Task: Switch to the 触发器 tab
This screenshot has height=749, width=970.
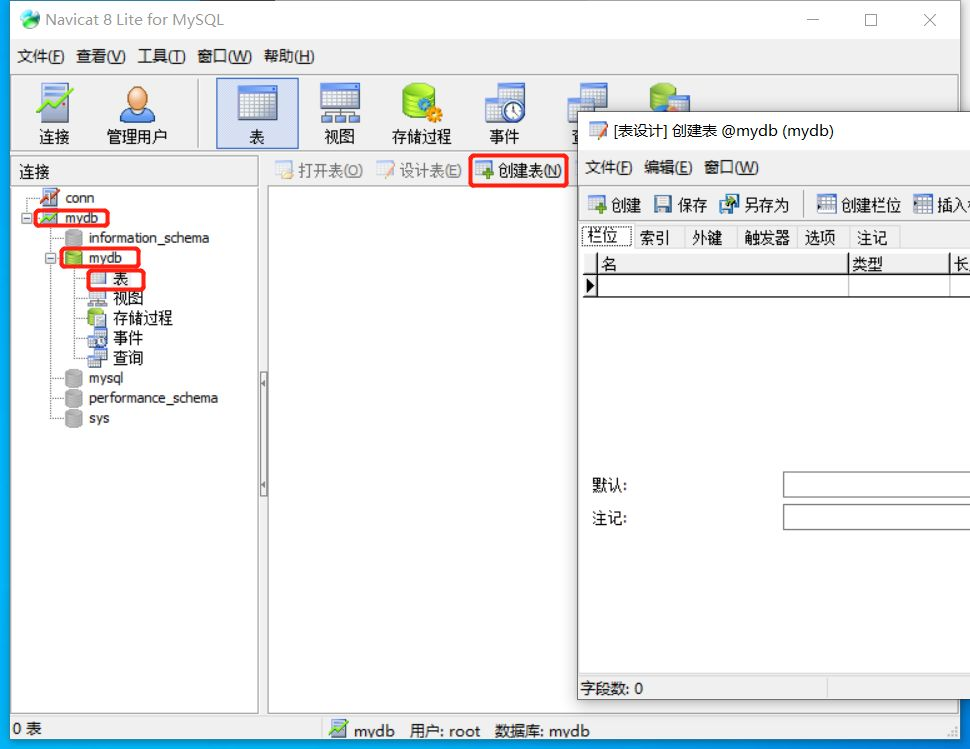Action: click(767, 238)
